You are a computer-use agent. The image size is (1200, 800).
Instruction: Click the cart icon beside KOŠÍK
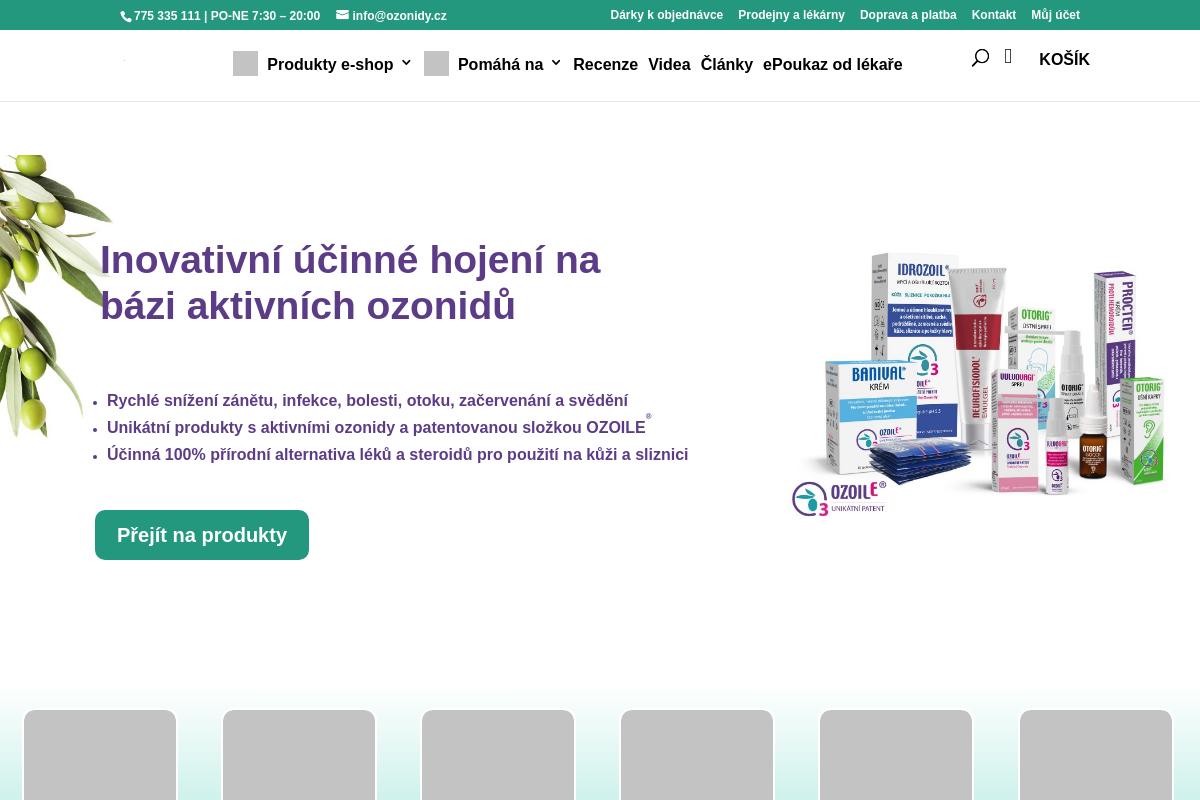pos(1008,57)
